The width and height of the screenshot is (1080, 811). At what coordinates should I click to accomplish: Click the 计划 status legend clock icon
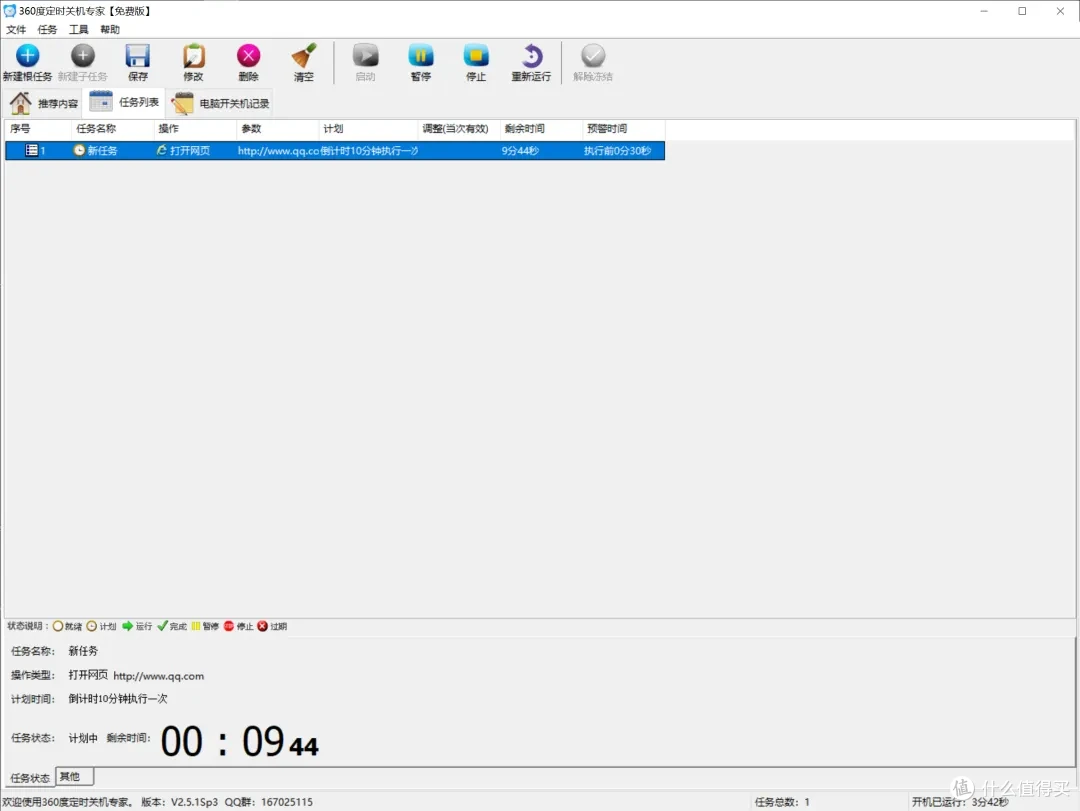92,626
